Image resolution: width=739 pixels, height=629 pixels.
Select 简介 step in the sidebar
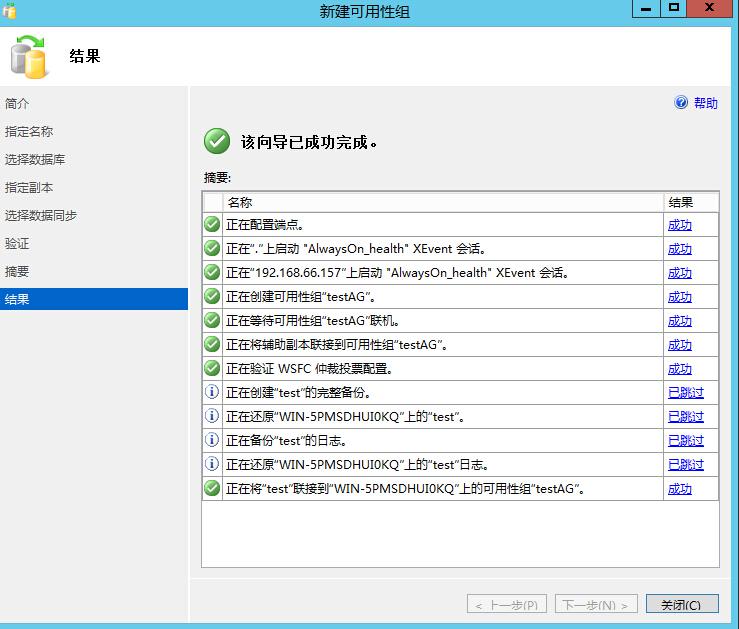pyautogui.click(x=17, y=104)
